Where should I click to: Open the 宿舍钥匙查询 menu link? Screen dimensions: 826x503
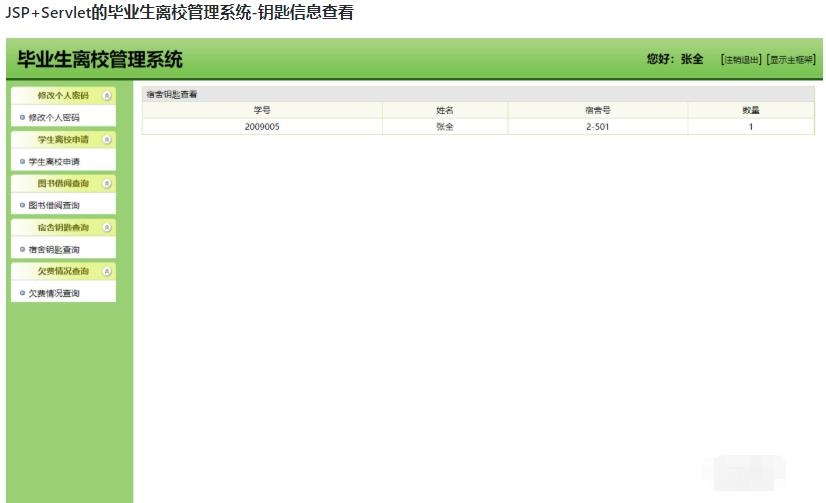54,250
